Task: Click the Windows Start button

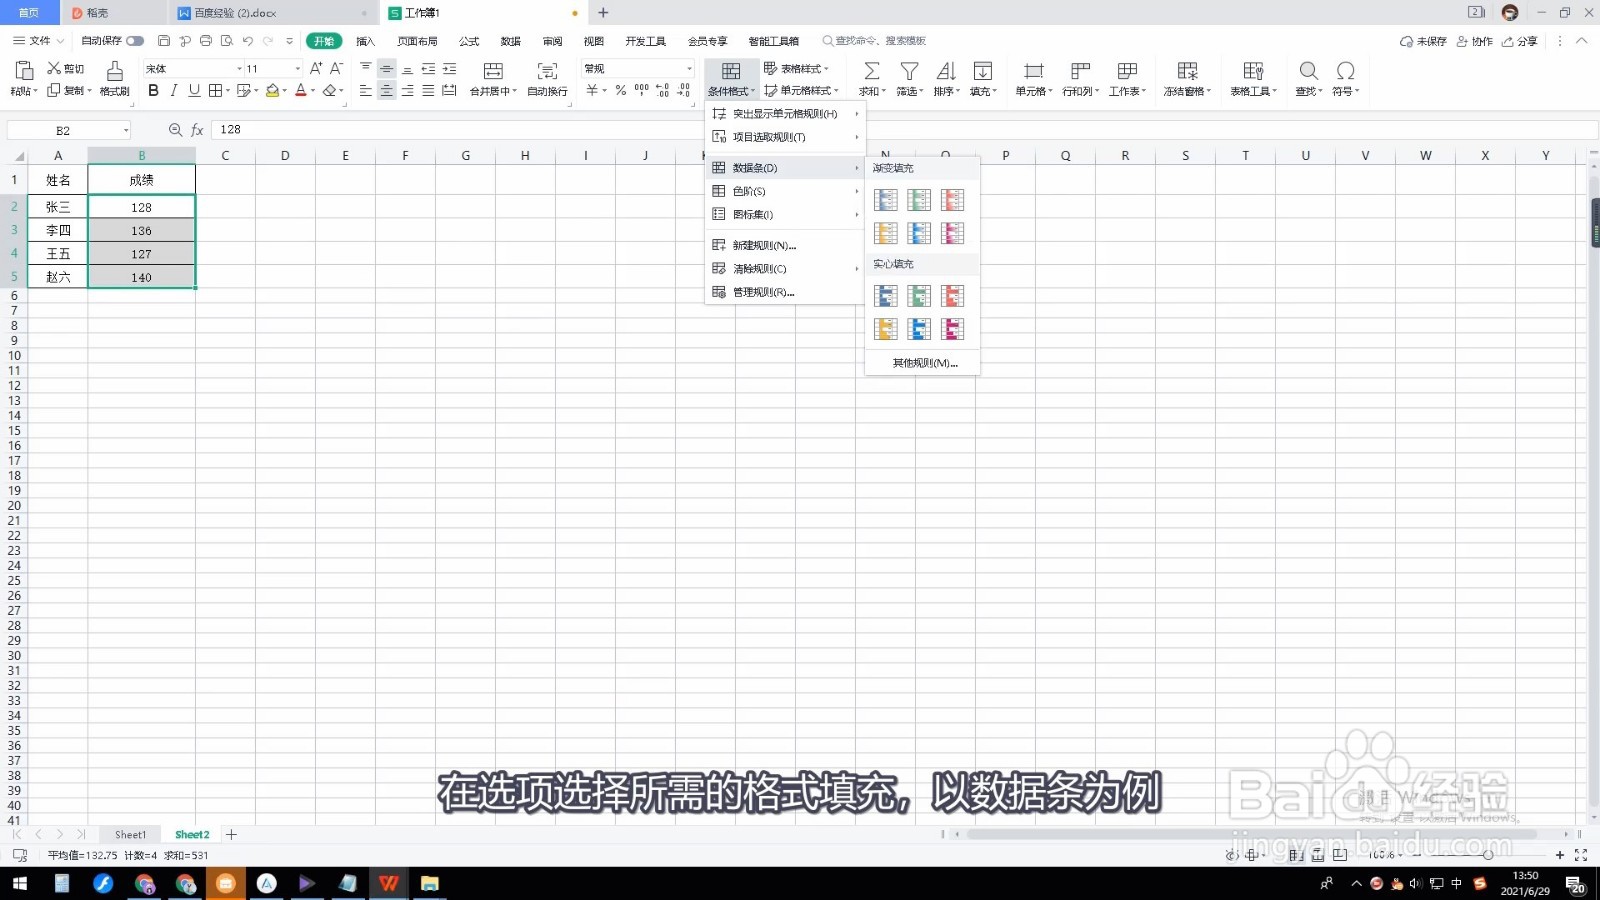Action: point(19,883)
